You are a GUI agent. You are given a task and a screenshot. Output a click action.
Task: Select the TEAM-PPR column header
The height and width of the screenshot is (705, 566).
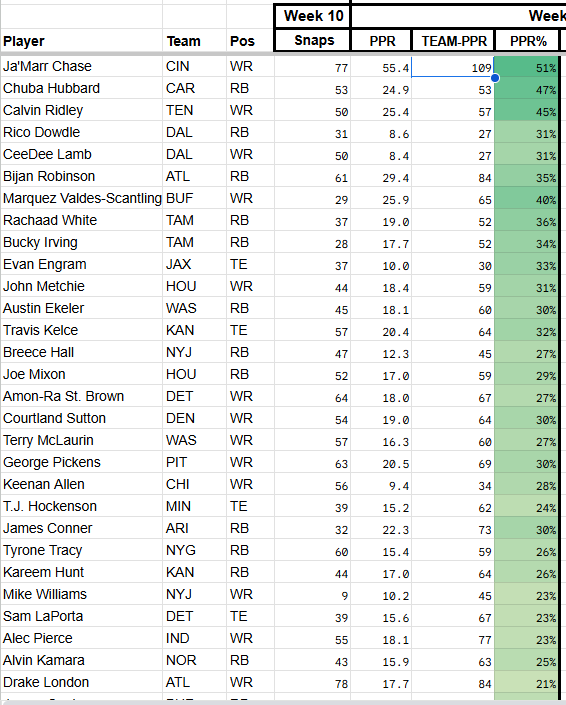pyautogui.click(x=453, y=41)
